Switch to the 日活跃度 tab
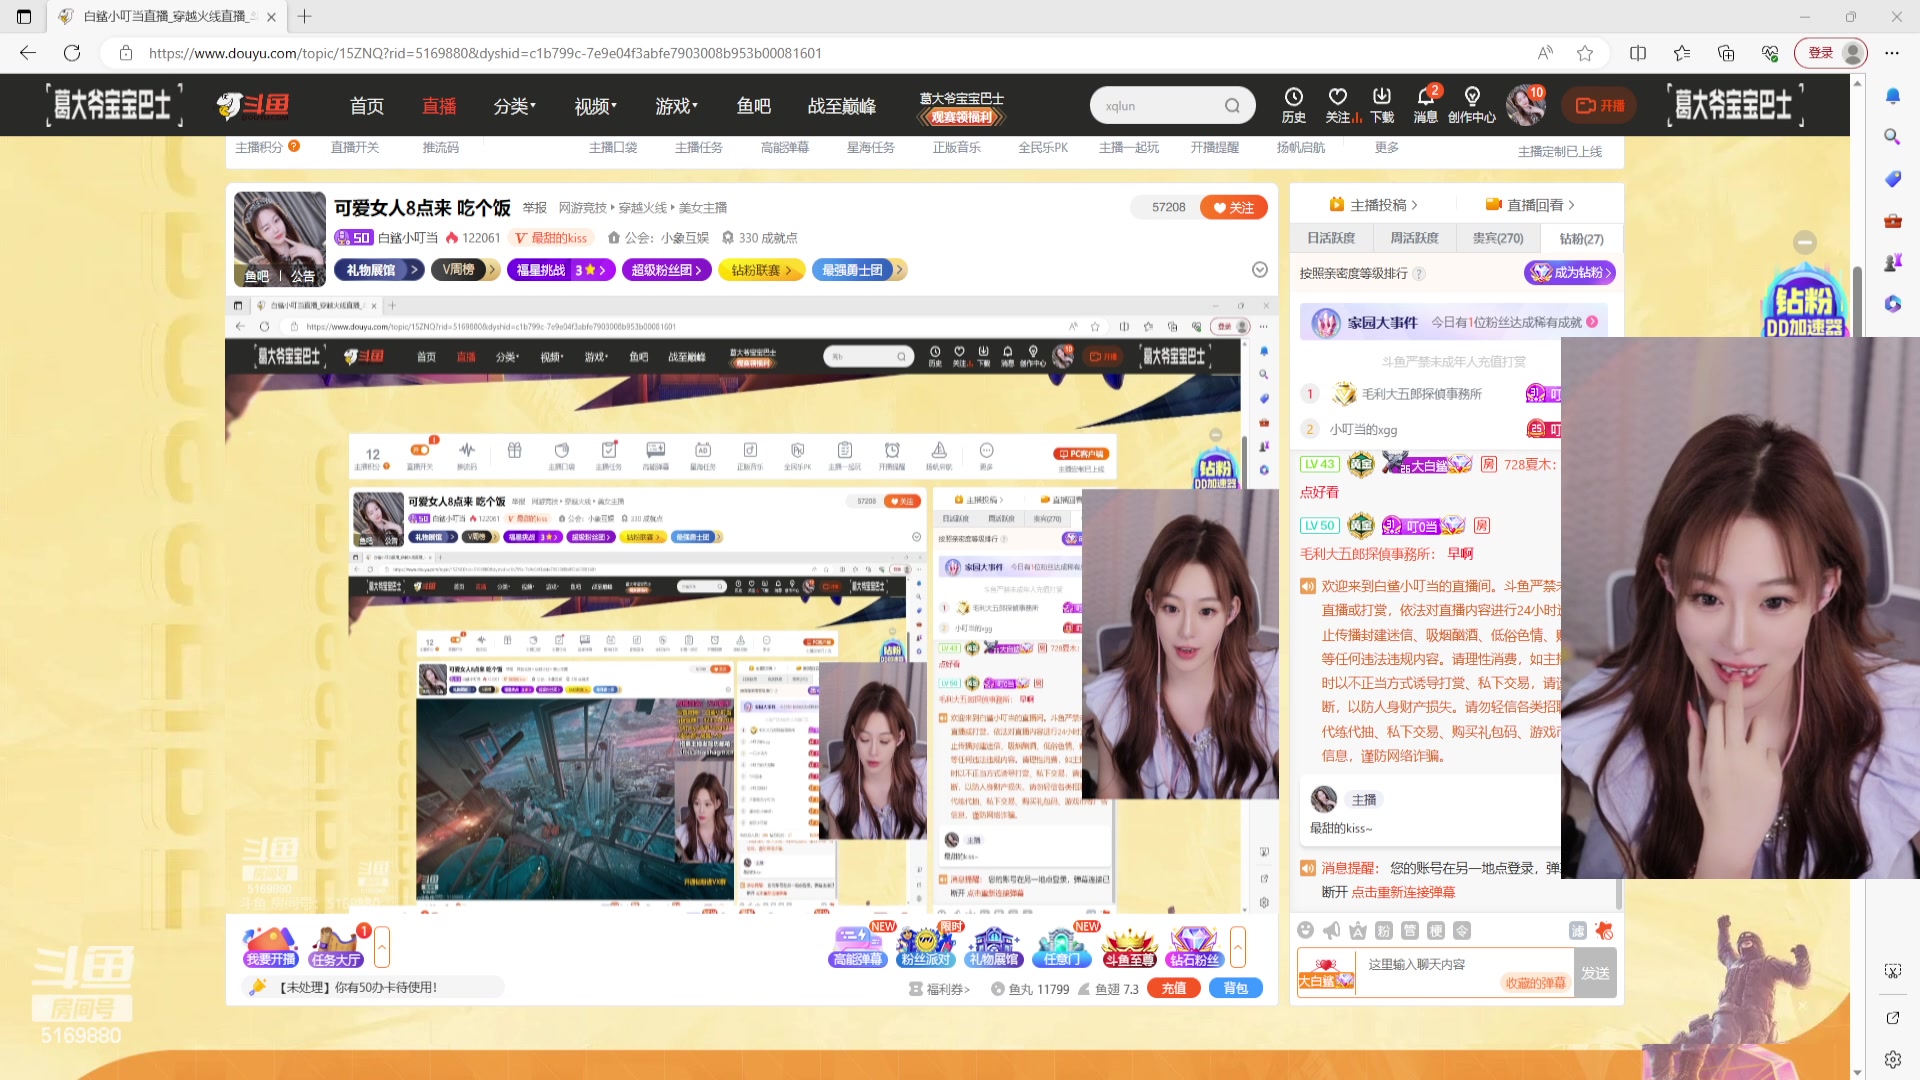Screen dimensions: 1920x1080 [x=1331, y=238]
